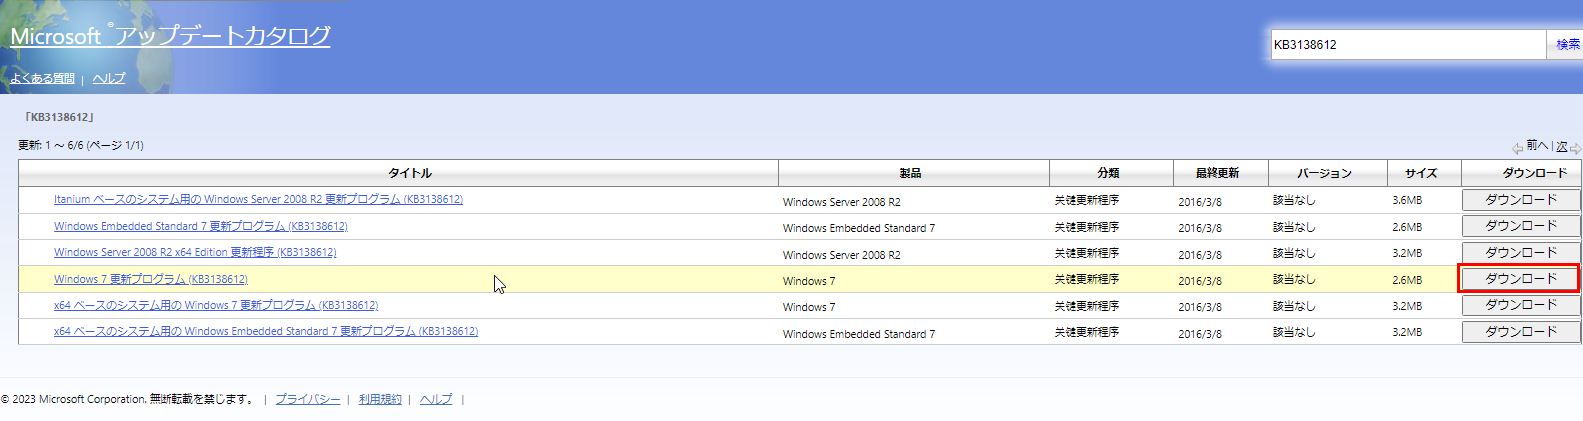Sort by the サイズ column header
Viewport: 1583px width, 421px height.
(x=1424, y=173)
